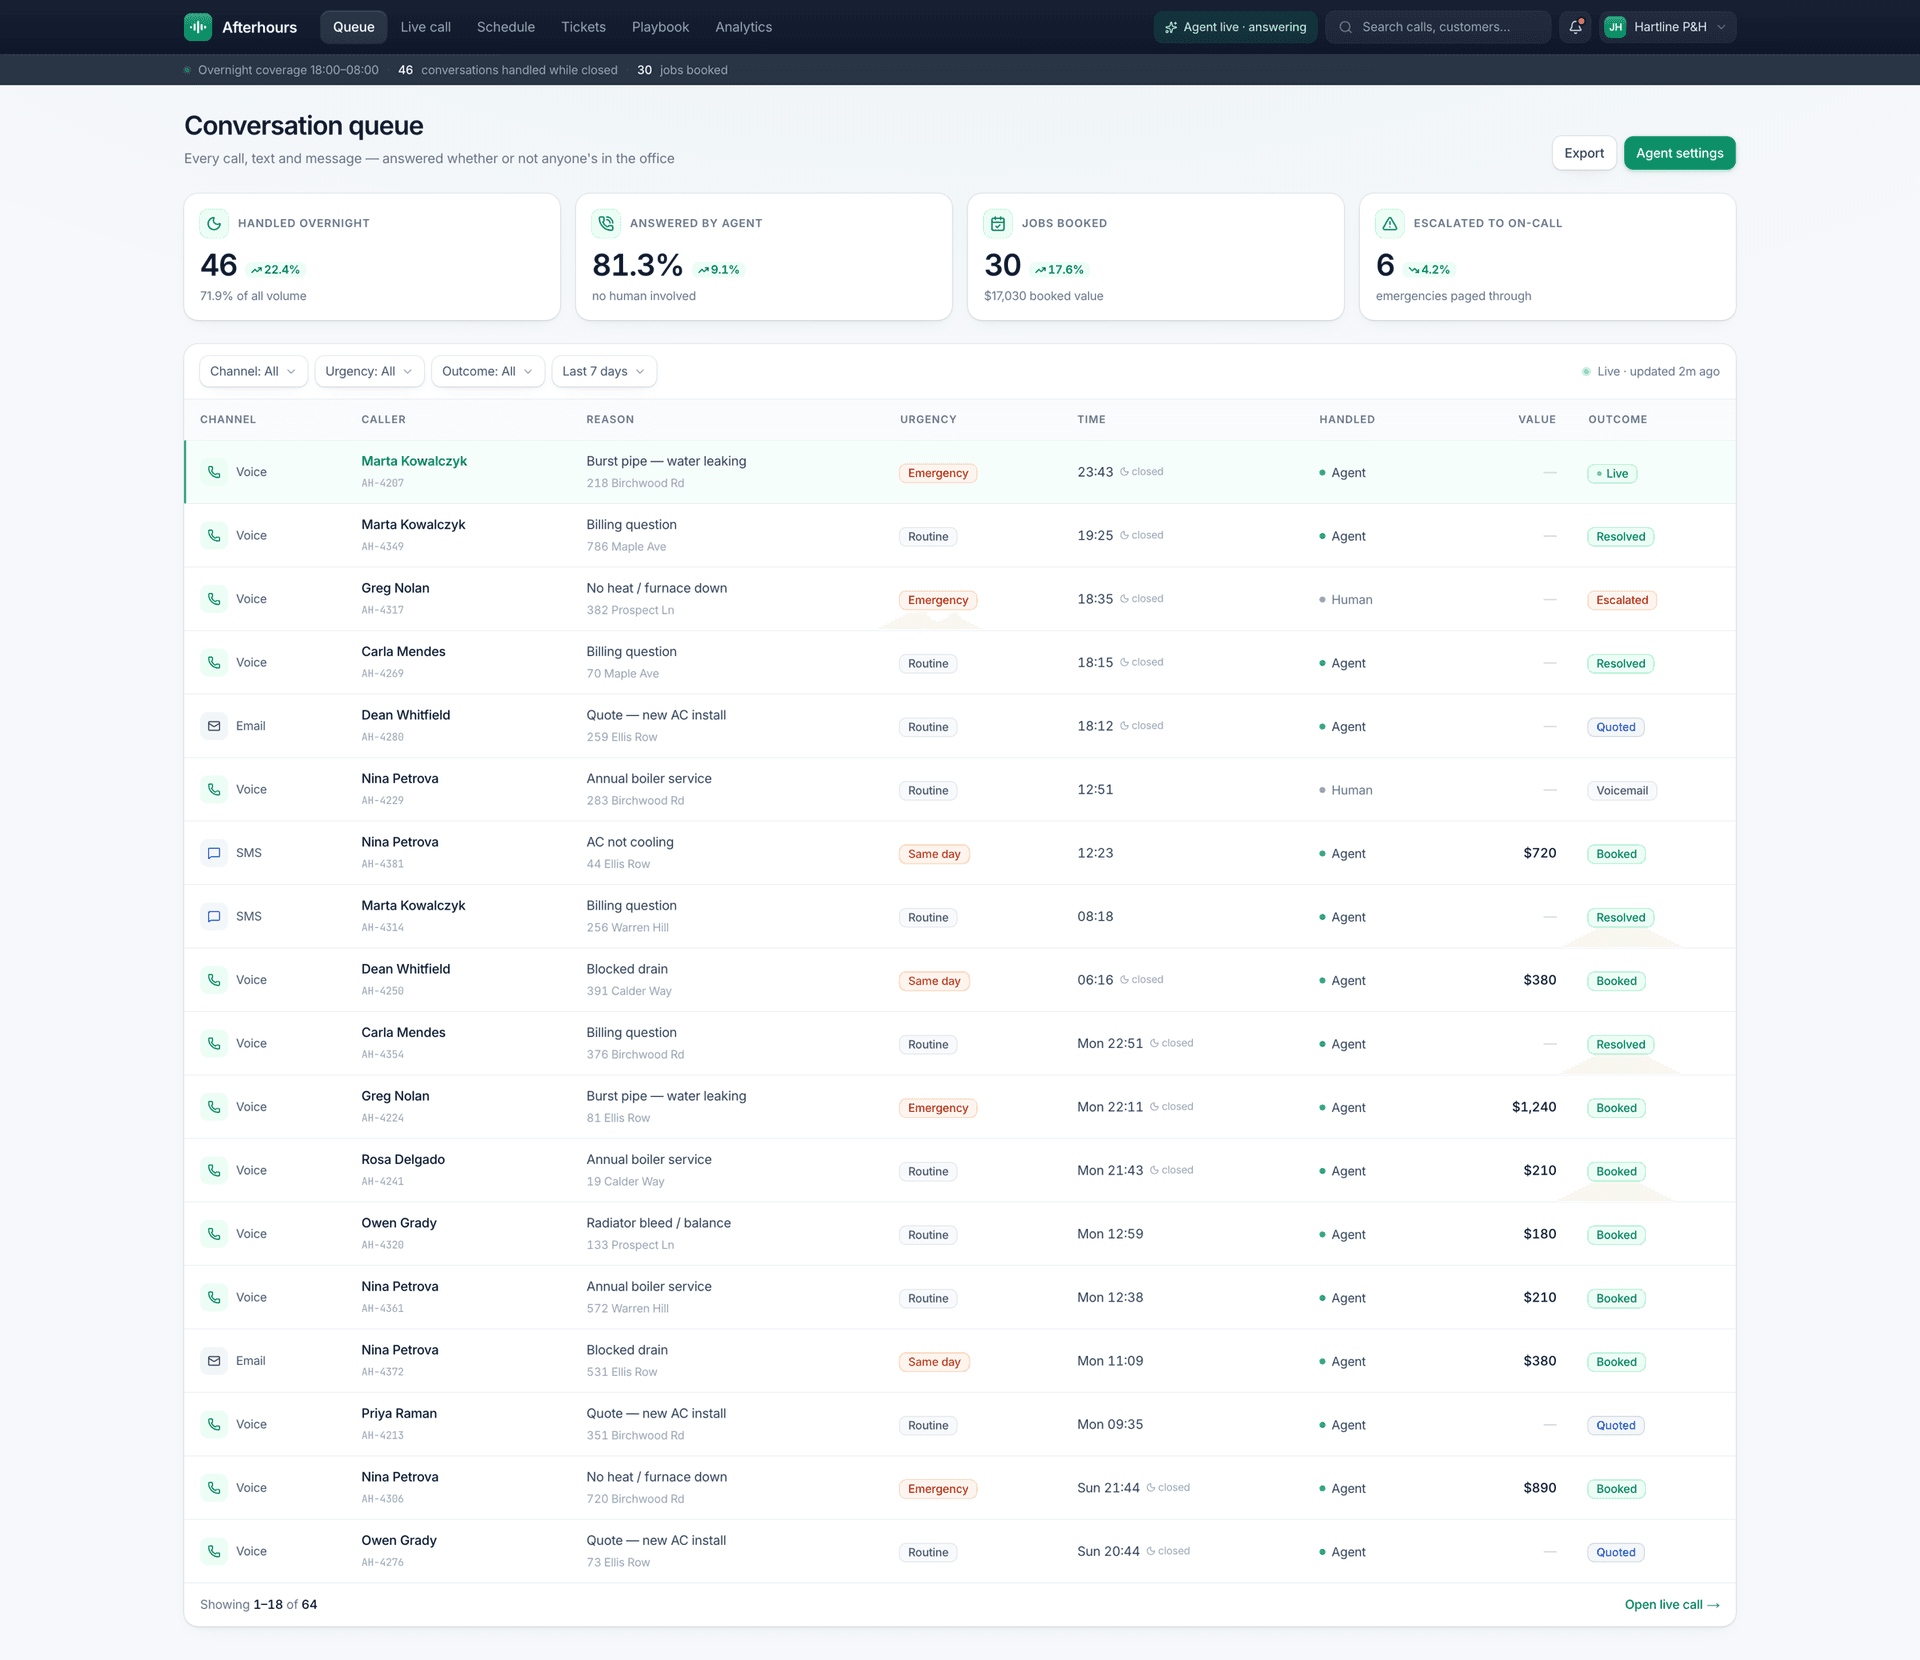Open Agent settings
The width and height of the screenshot is (1920, 1660).
tap(1679, 153)
